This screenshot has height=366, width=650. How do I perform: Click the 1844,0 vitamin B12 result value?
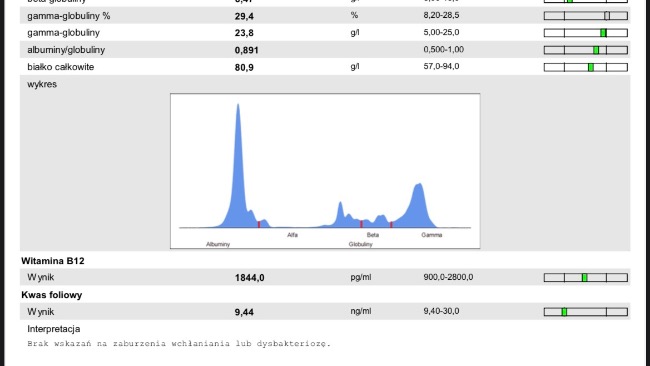[250, 278]
